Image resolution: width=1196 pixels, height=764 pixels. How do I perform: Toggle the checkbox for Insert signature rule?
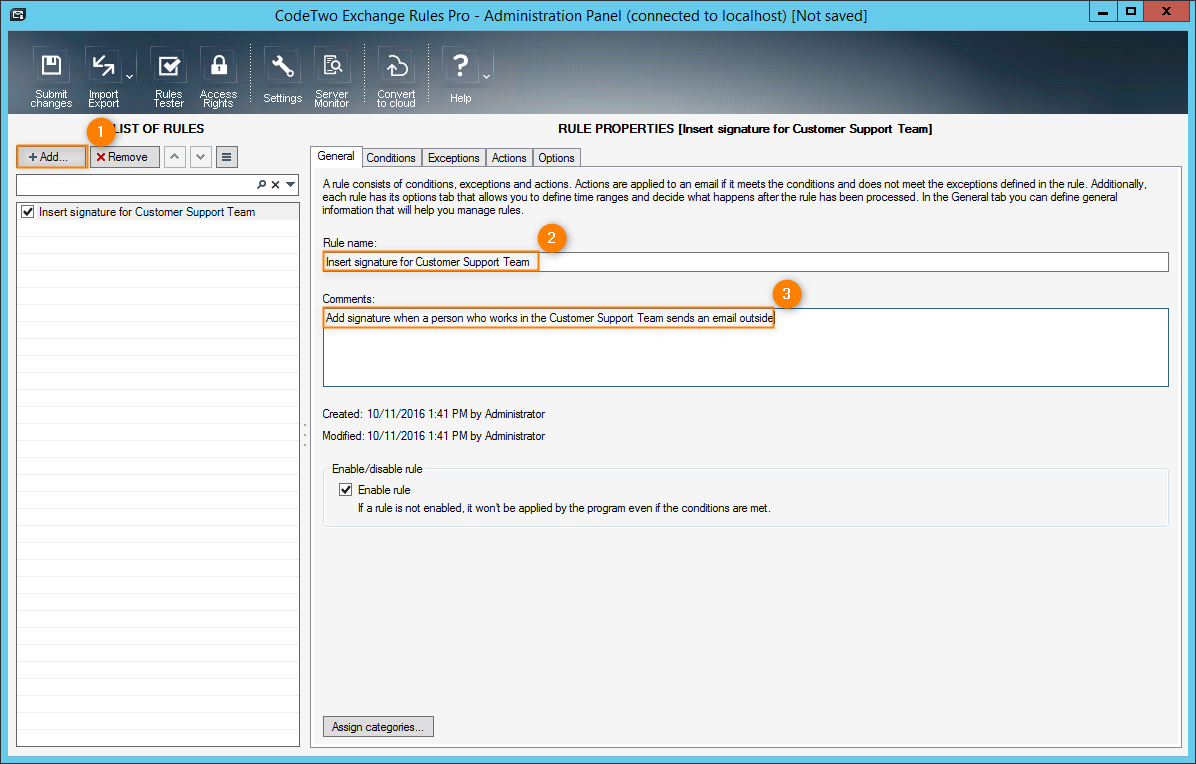tap(28, 212)
